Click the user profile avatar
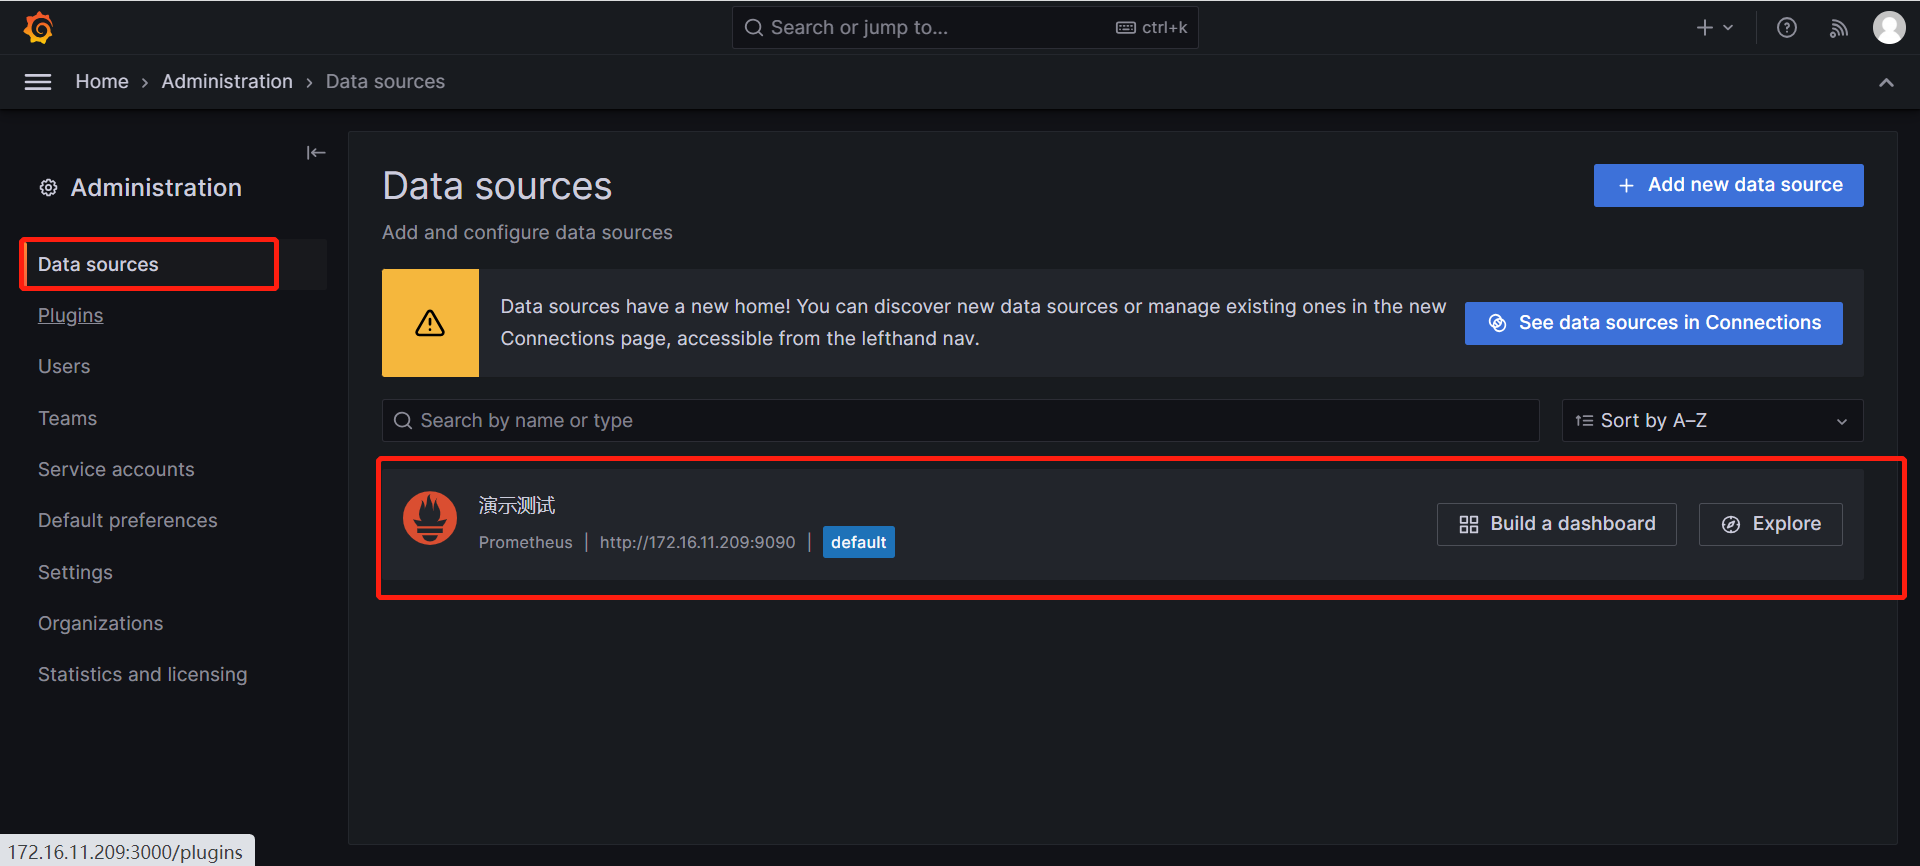 pyautogui.click(x=1888, y=28)
